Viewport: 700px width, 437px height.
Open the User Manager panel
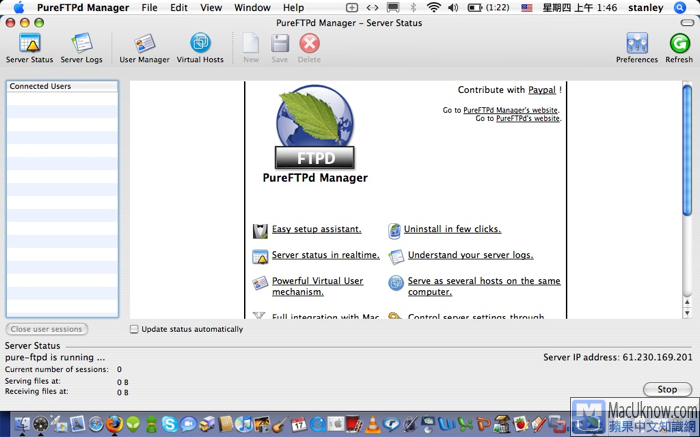click(x=144, y=48)
